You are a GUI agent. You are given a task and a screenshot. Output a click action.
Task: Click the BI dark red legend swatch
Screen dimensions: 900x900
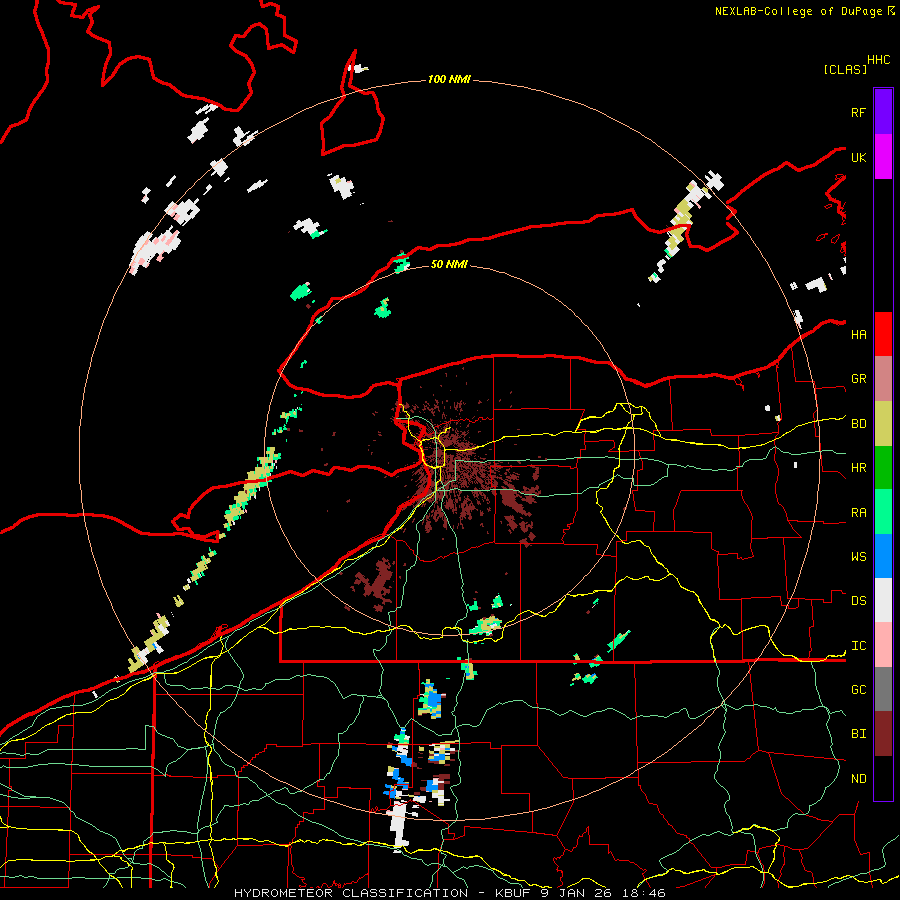(x=883, y=734)
